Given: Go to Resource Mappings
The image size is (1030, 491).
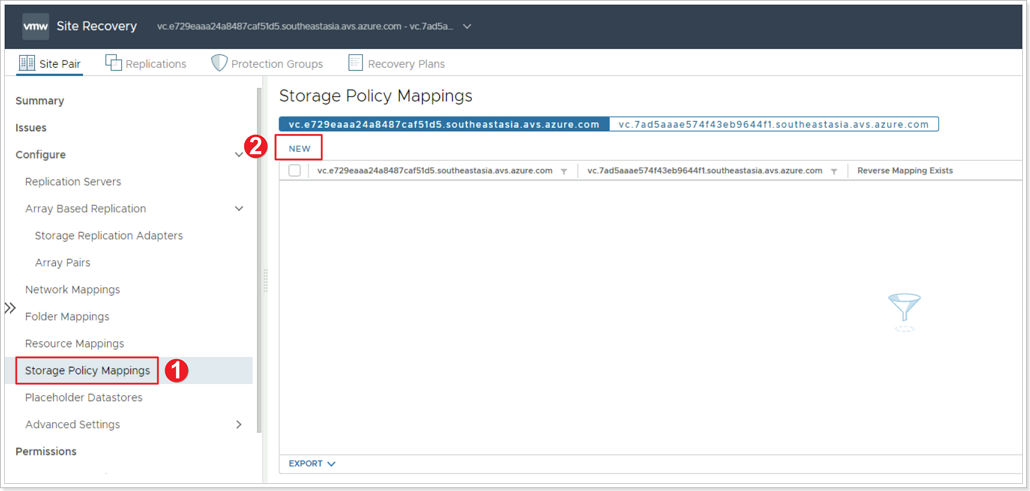Looking at the screenshot, I should [74, 343].
